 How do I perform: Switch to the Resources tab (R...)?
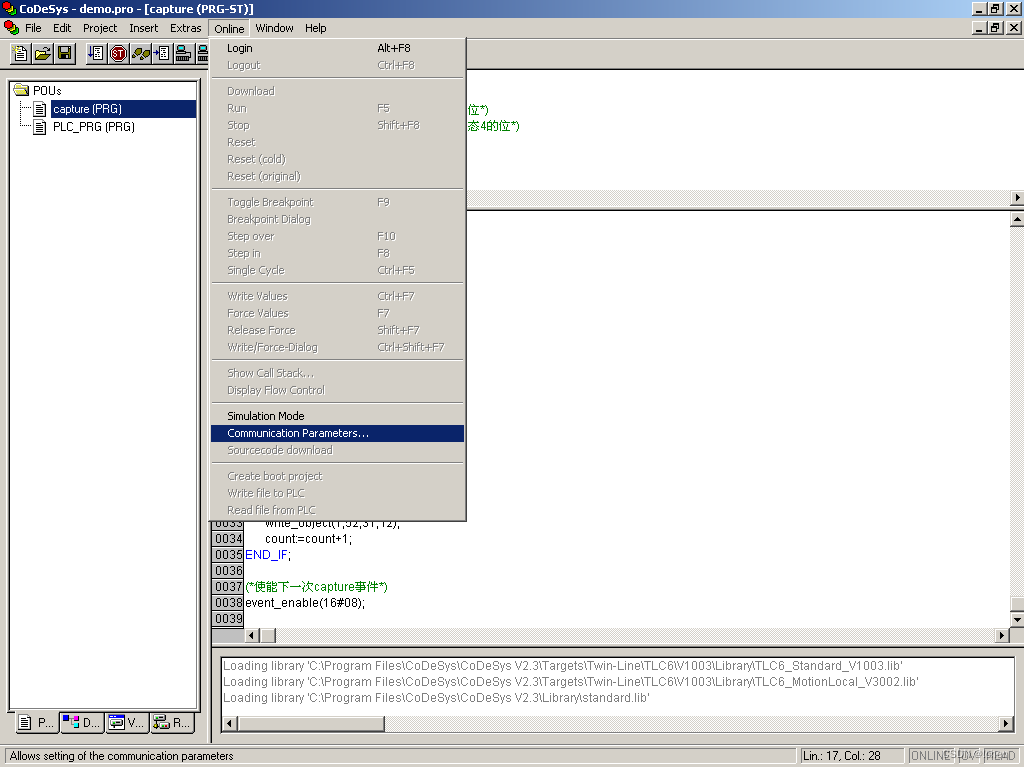pyautogui.click(x=172, y=722)
